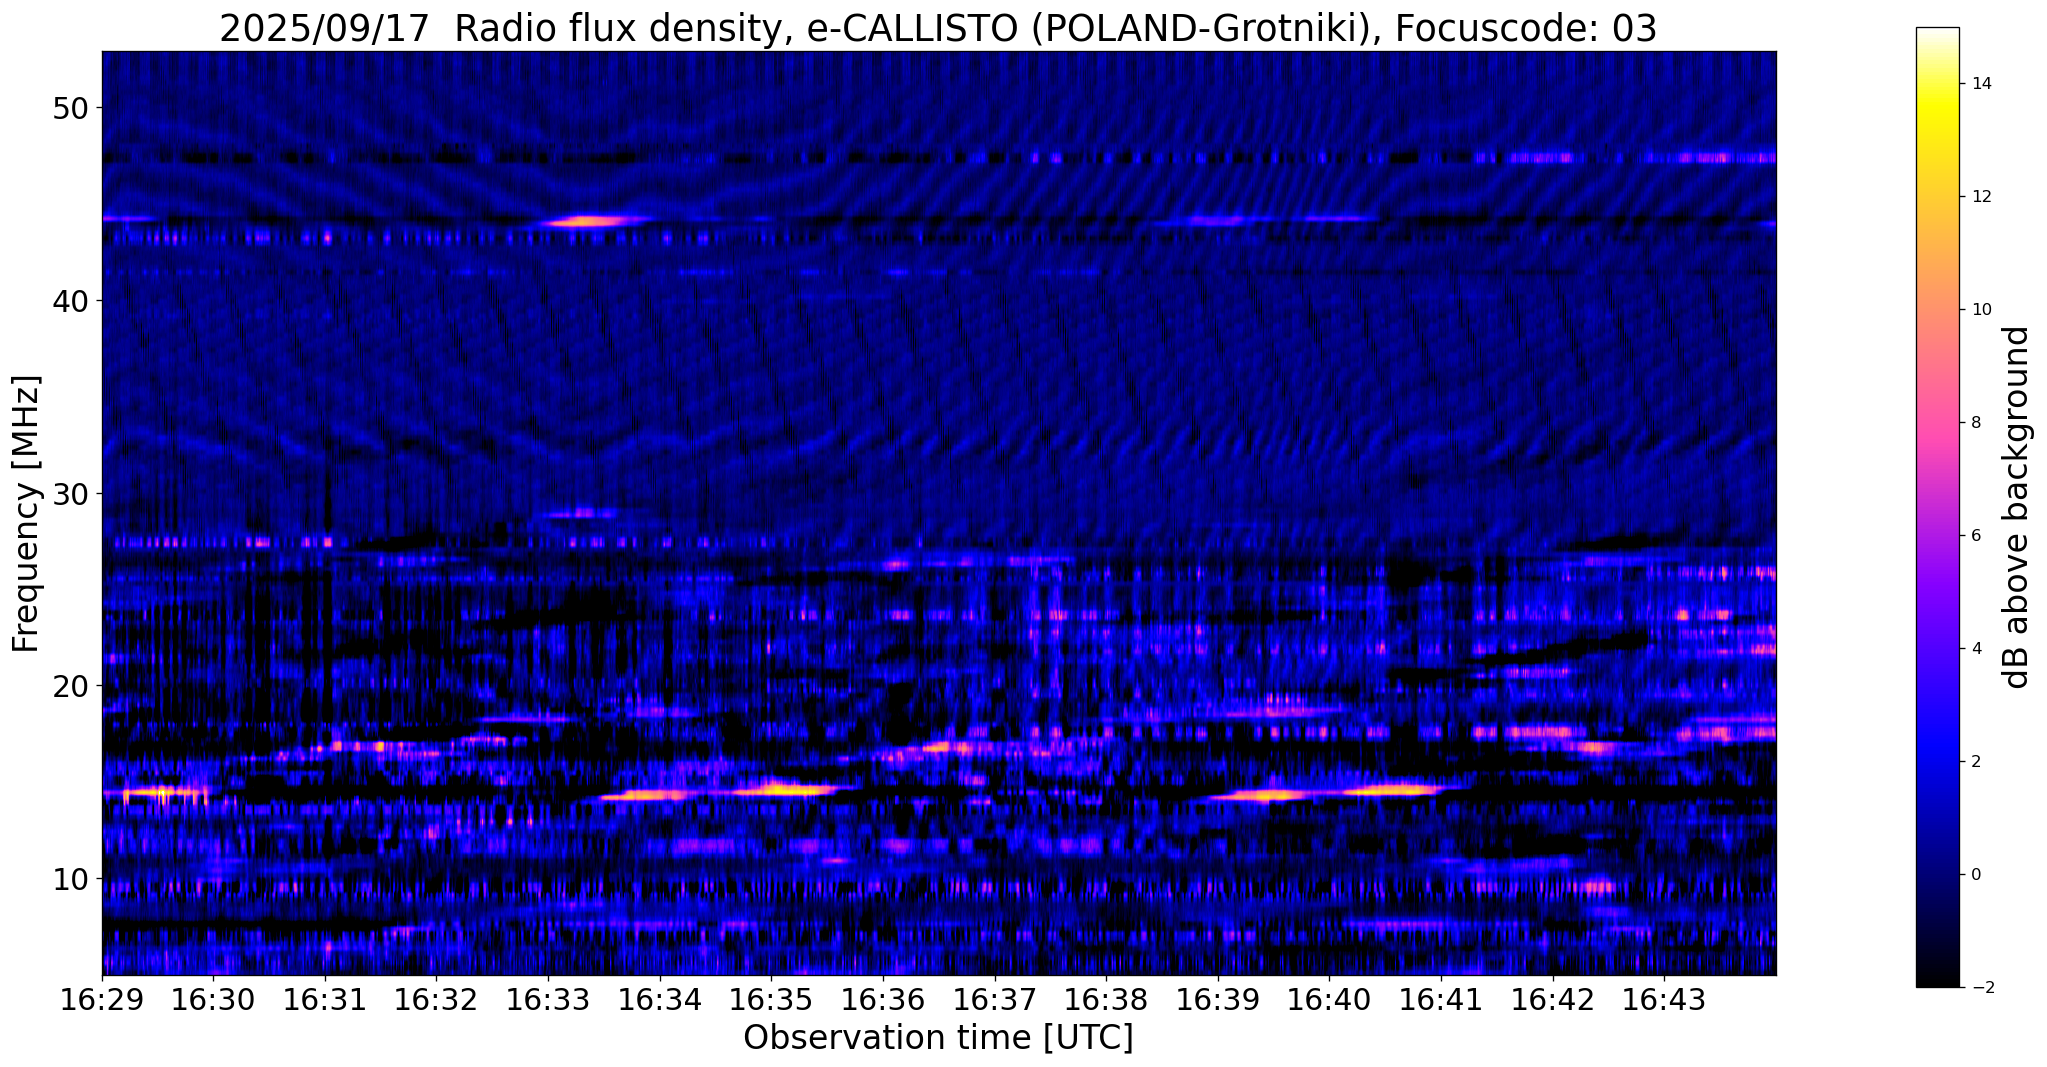
Task: Click the 30 MHz frequency tick label
Action: pyautogui.click(x=70, y=494)
